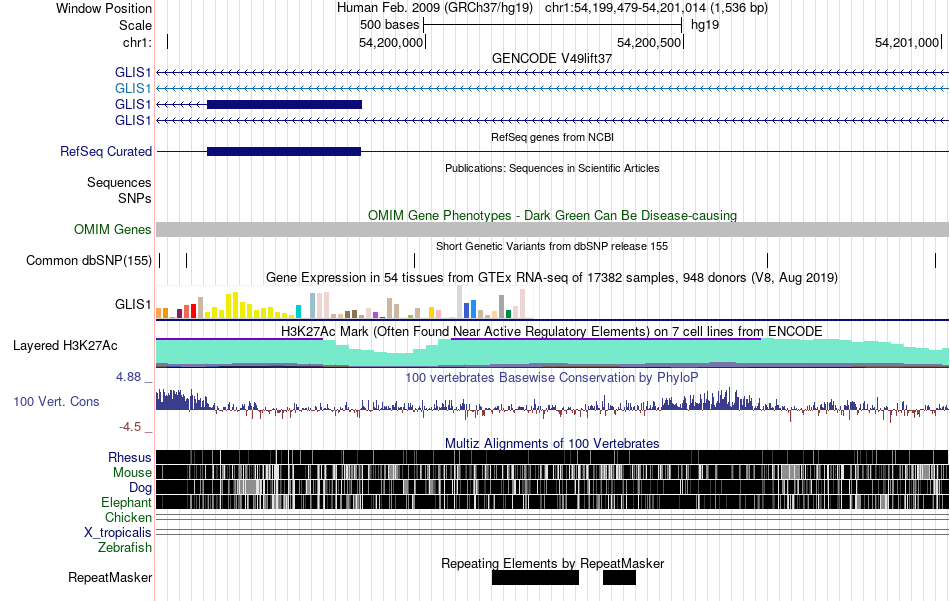
Task: Click the Zebrafish alignment row label
Action: [x=125, y=547]
